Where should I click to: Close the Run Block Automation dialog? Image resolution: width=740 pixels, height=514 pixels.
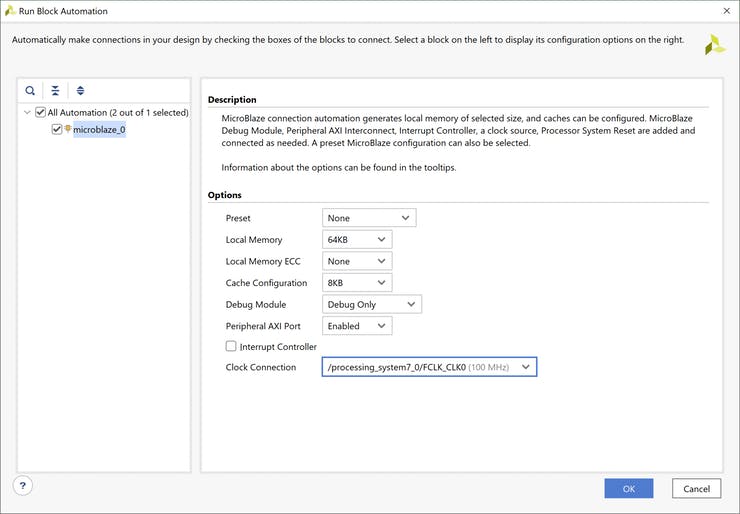725,11
